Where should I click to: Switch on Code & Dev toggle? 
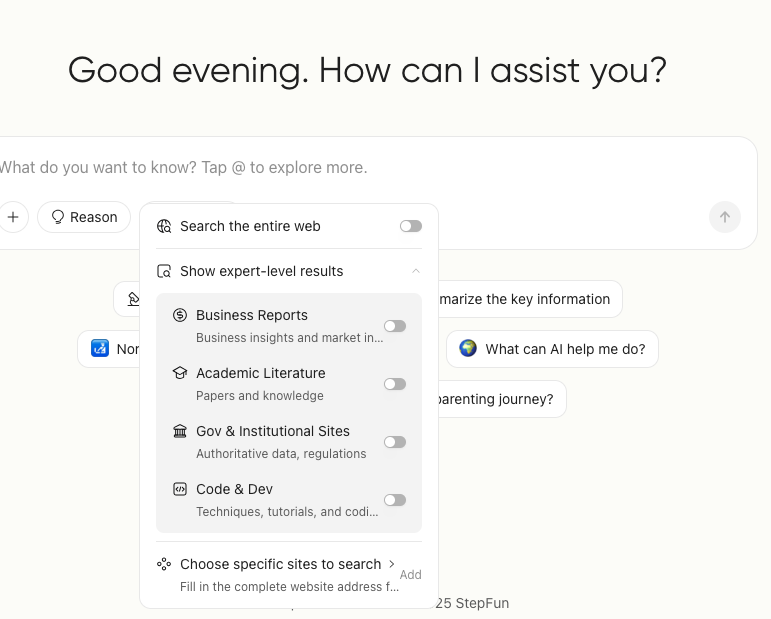pyautogui.click(x=395, y=500)
